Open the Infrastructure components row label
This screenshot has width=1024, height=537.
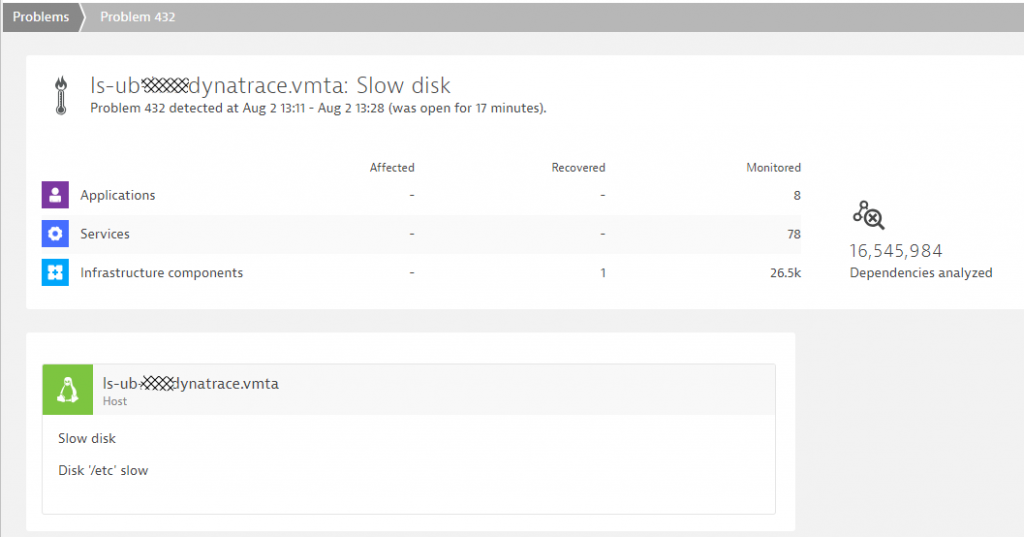pyautogui.click(x=161, y=273)
